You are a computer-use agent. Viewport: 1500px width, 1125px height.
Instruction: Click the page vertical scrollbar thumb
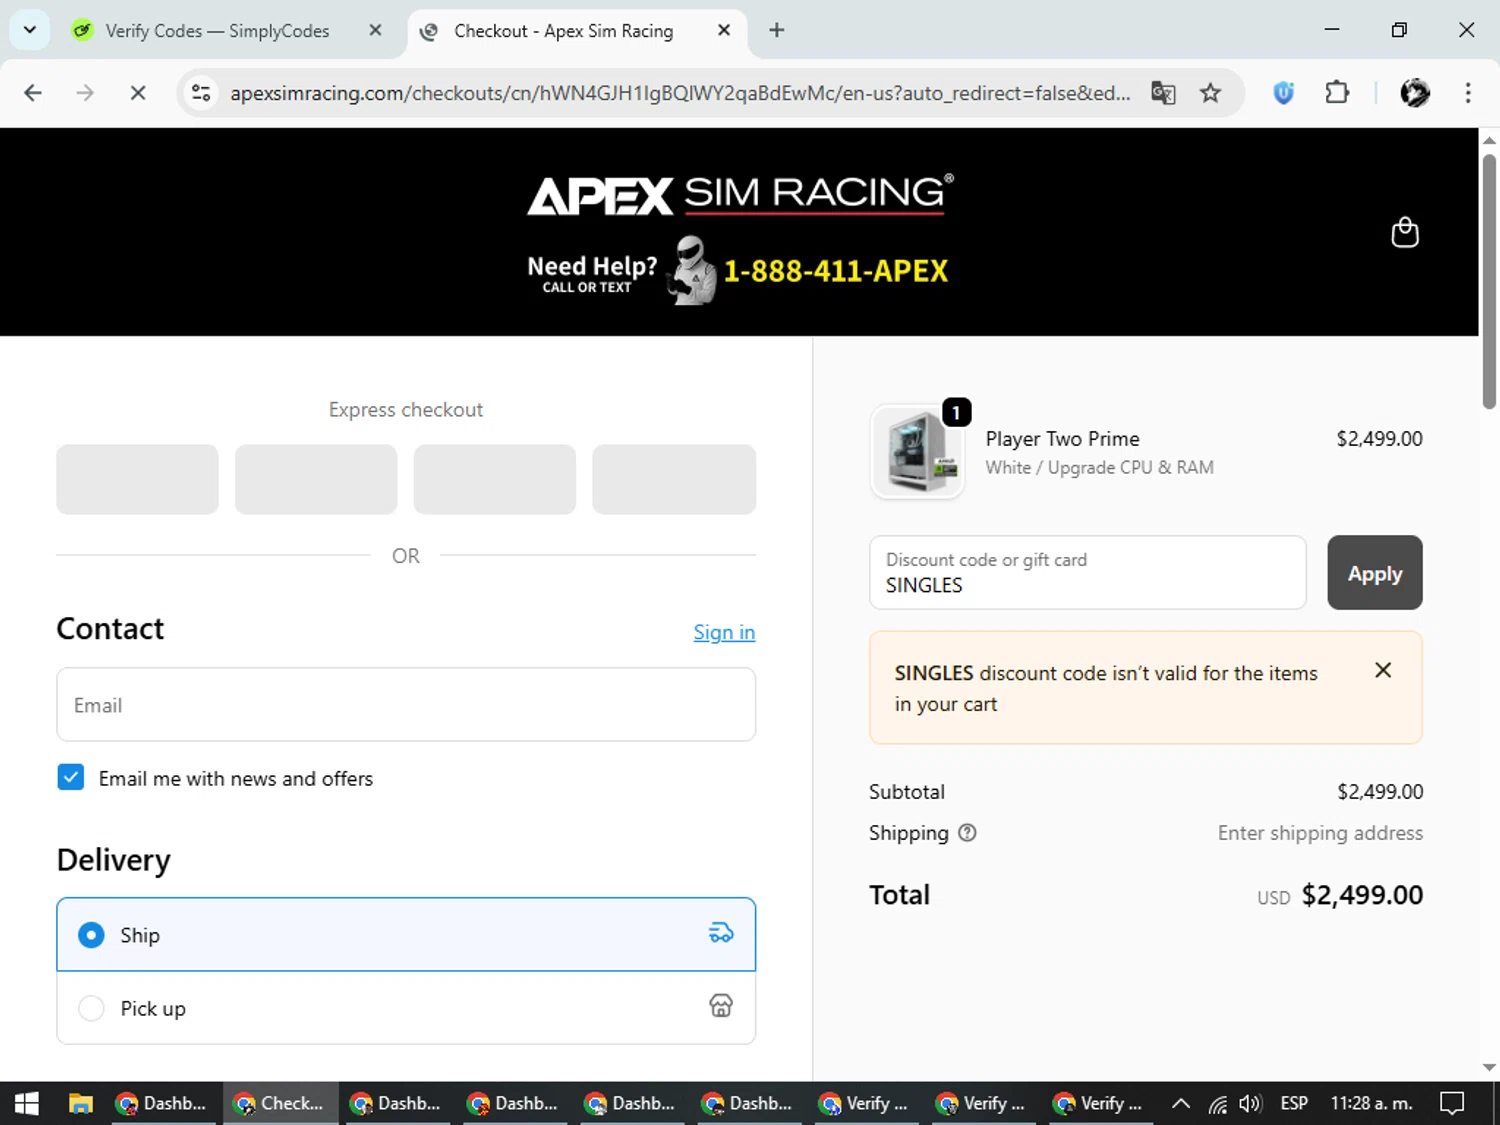[x=1489, y=280]
